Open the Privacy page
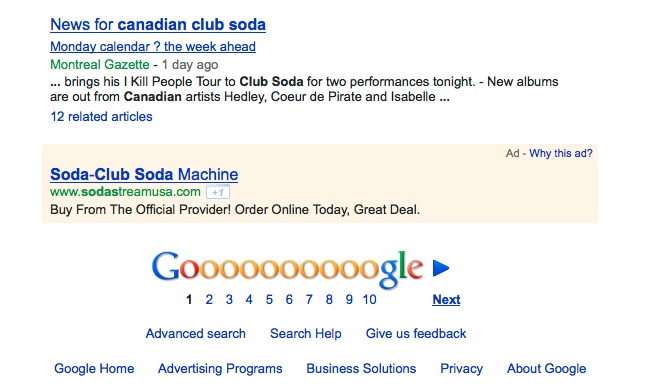This screenshot has height=384, width=647. [461, 368]
